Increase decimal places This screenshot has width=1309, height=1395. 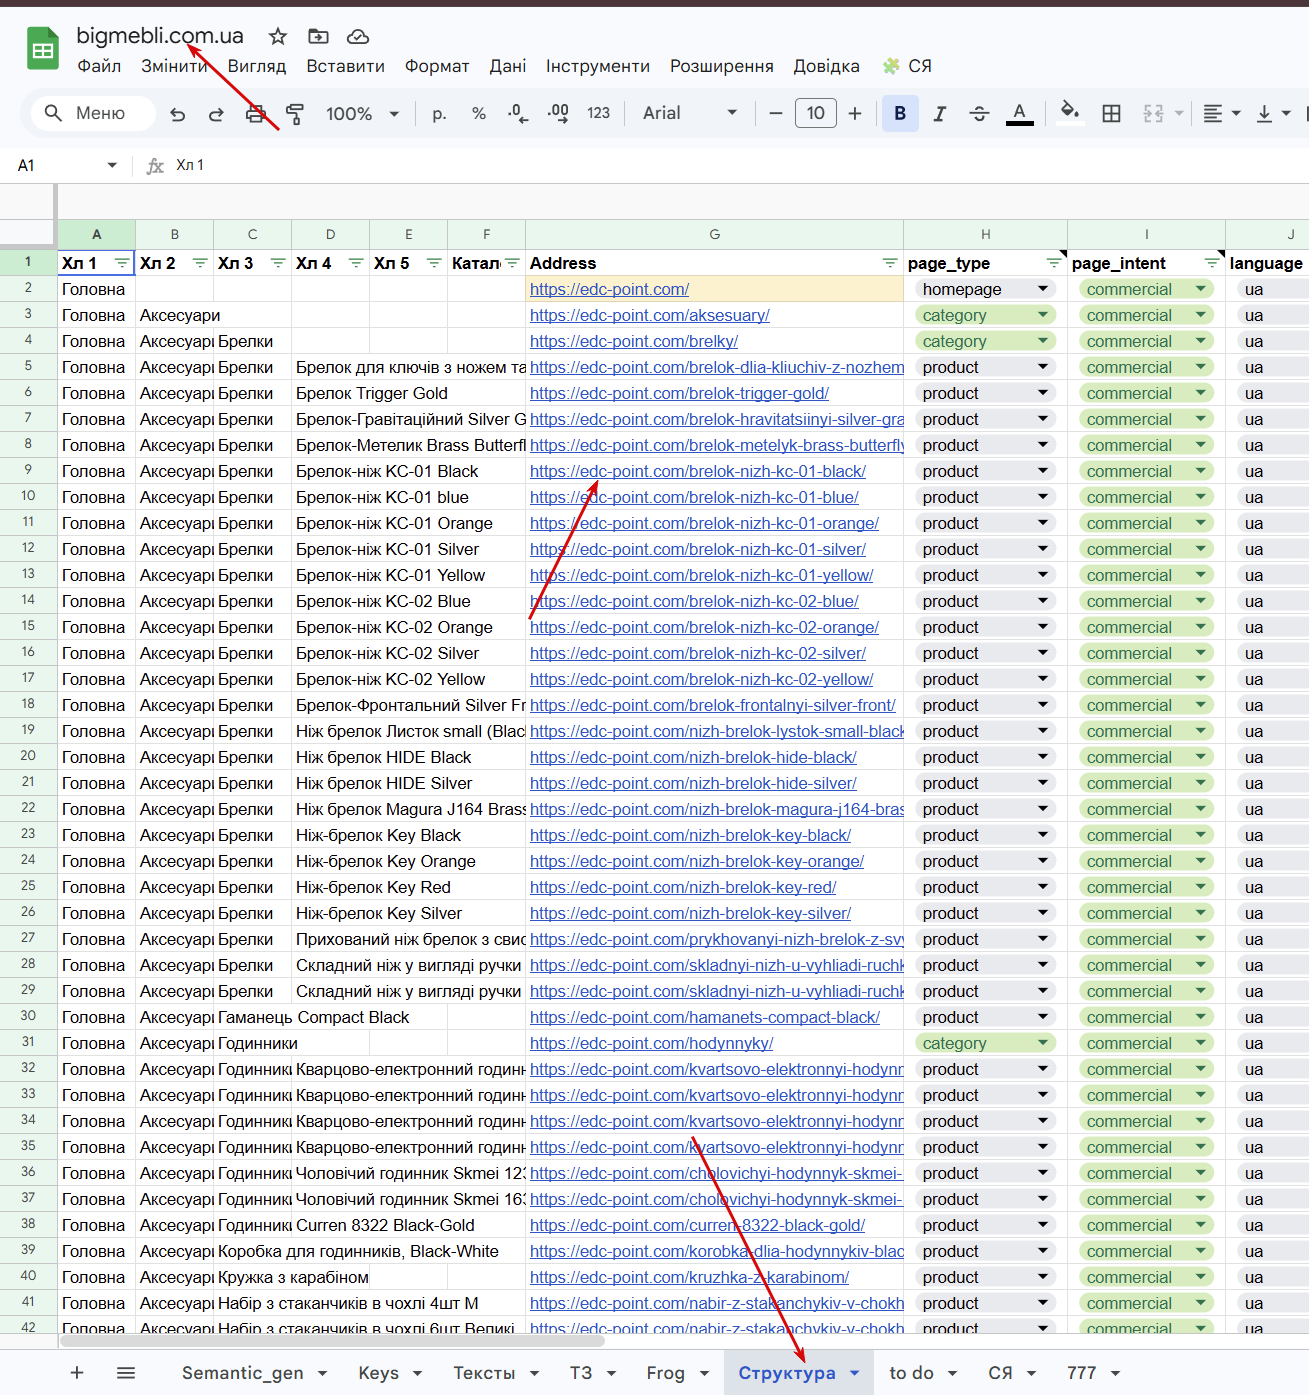[x=558, y=114]
